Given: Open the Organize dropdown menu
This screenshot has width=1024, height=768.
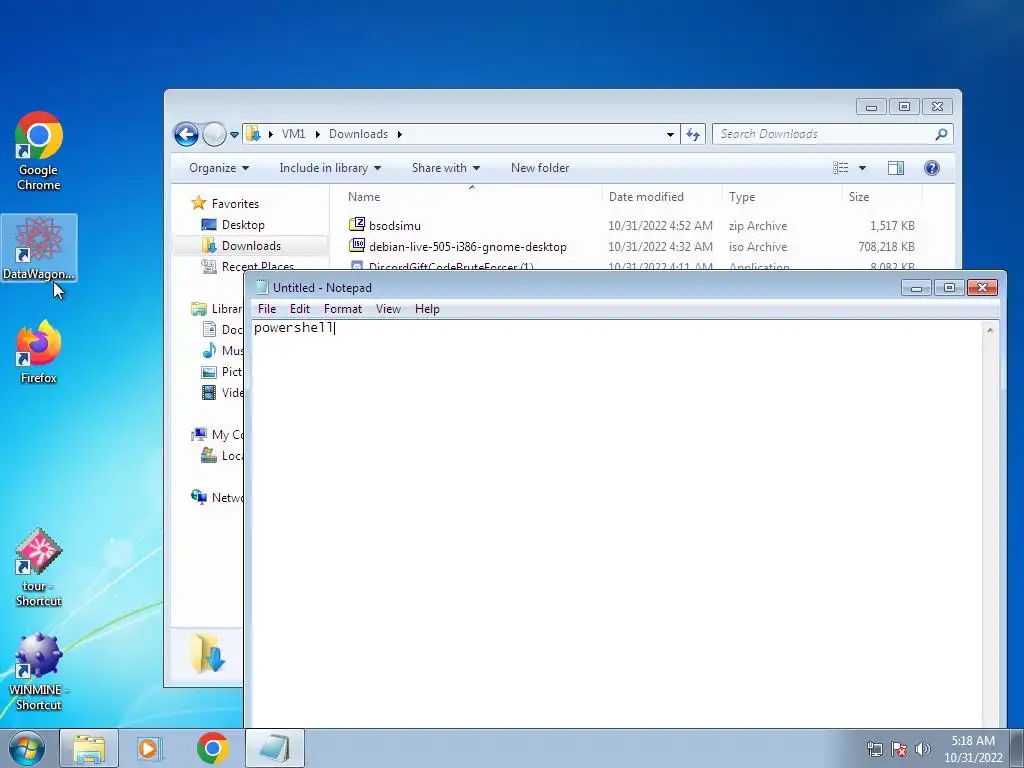Looking at the screenshot, I should click(x=219, y=168).
